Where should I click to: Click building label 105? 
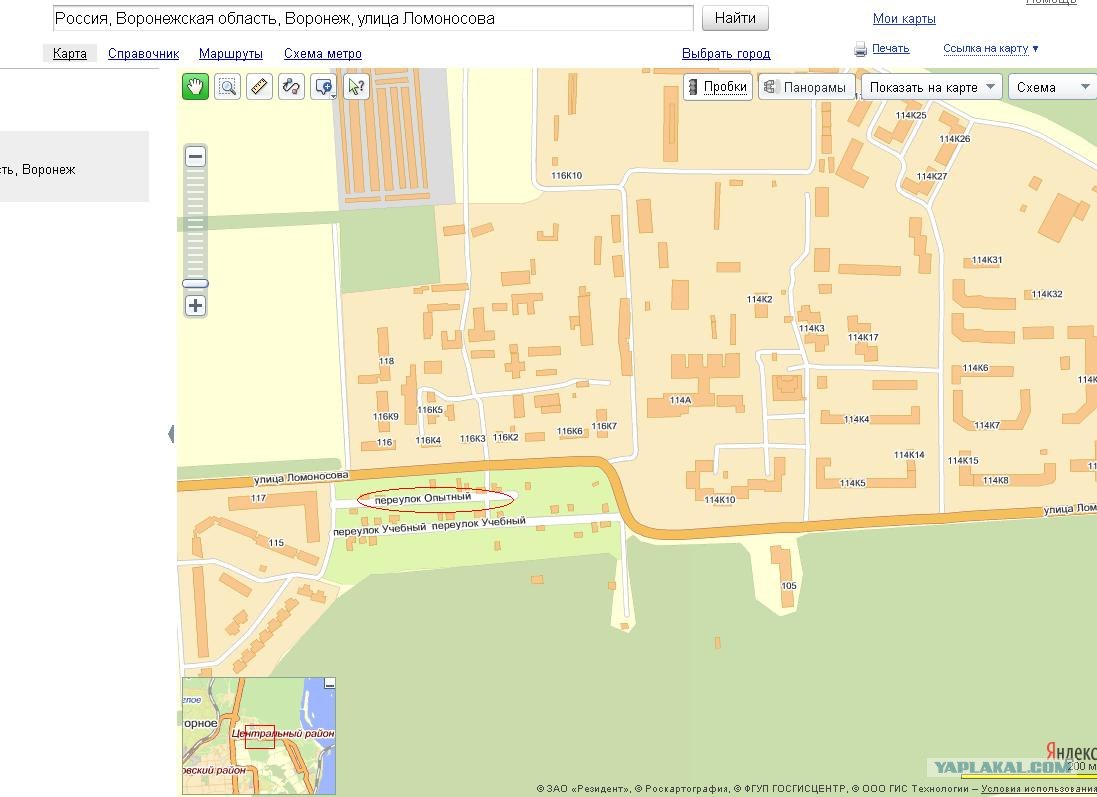(788, 586)
